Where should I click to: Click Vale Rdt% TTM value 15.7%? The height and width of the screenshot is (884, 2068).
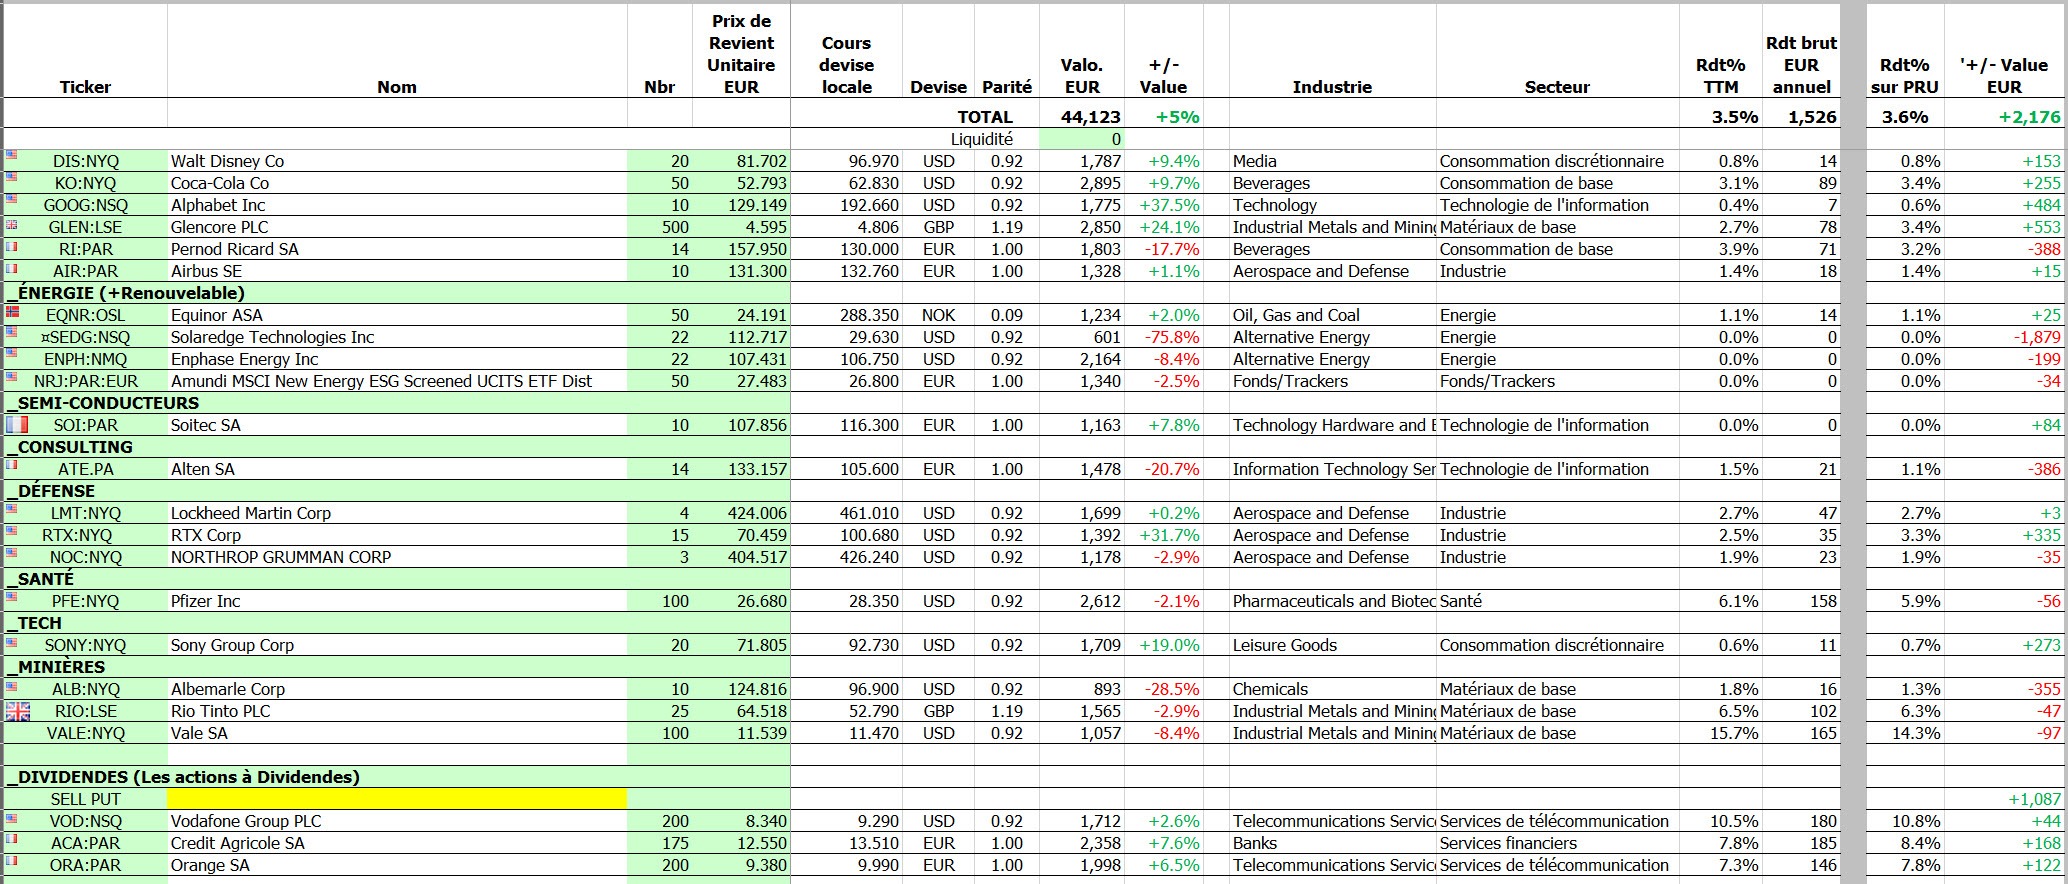coord(1721,733)
